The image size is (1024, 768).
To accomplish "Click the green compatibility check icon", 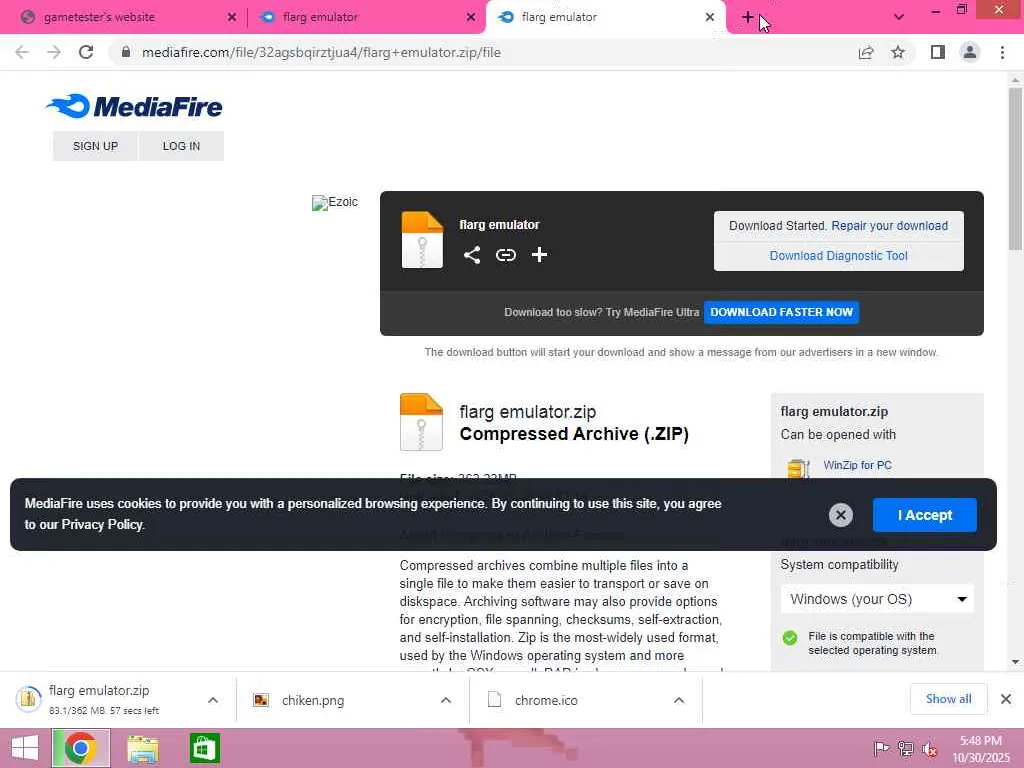I will click(x=790, y=638).
